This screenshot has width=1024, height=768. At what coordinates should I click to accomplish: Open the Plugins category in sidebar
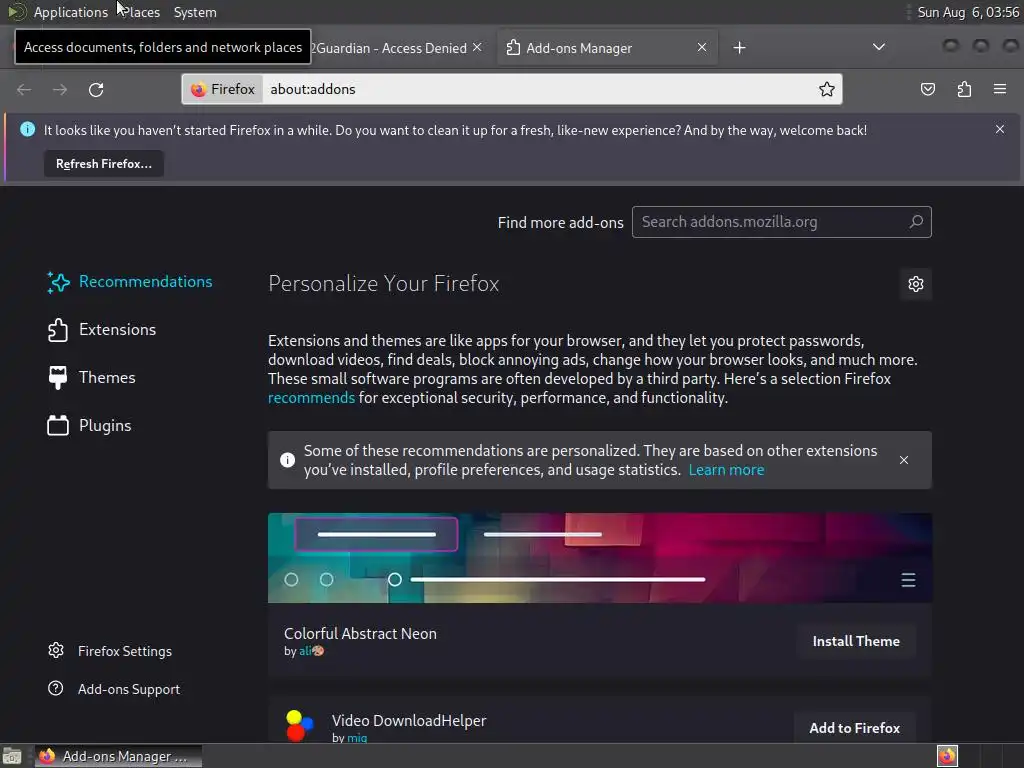89,426
